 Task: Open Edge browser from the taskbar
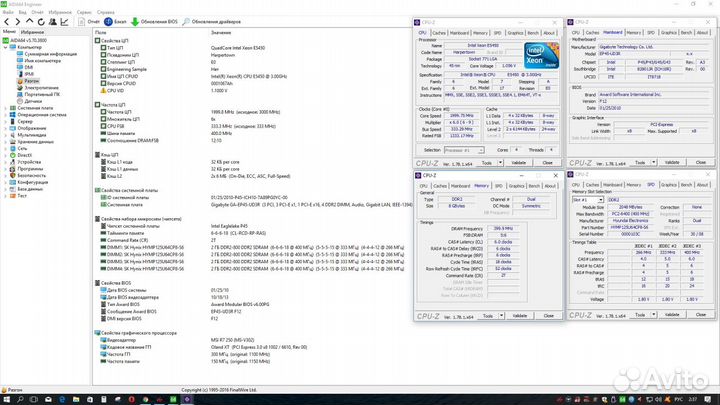(x=62, y=399)
